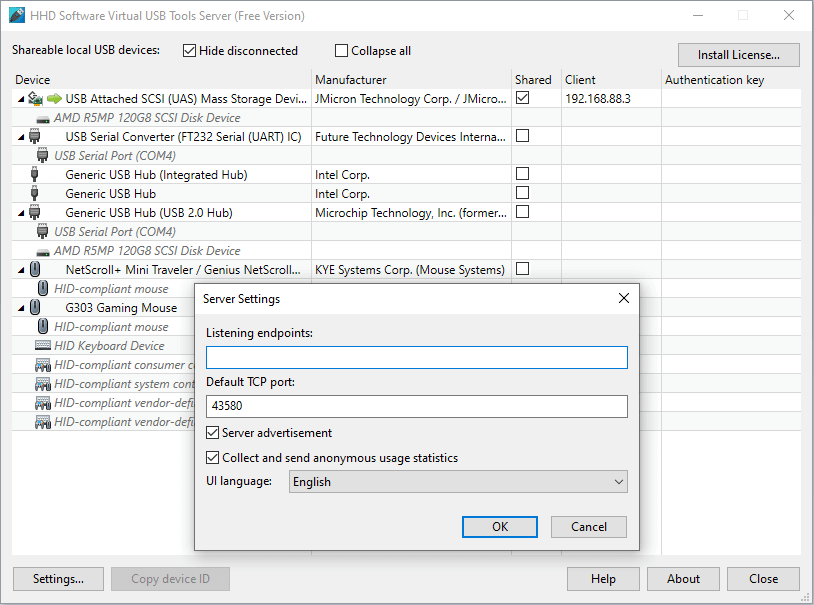Share the Microchip USB 2.0 Hub checkbox
Image resolution: width=814 pixels, height=605 pixels.
click(x=523, y=212)
